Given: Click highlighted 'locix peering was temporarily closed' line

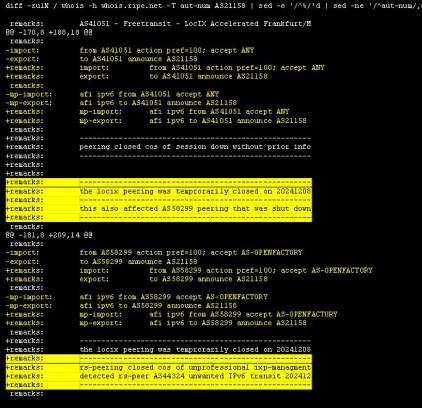Looking at the screenshot, I should pos(159,191).
